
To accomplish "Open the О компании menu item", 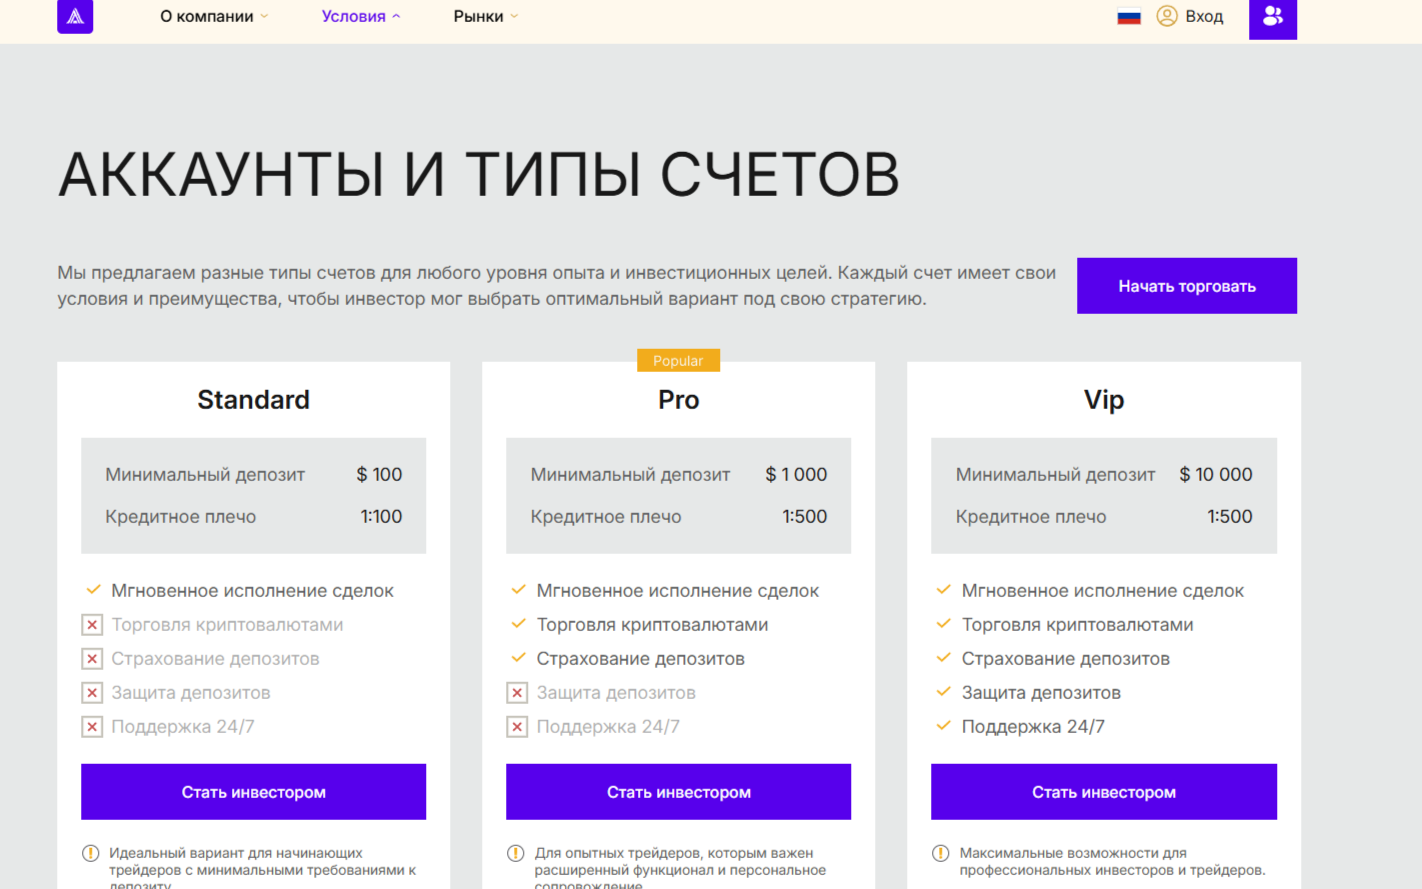I will (x=207, y=16).
